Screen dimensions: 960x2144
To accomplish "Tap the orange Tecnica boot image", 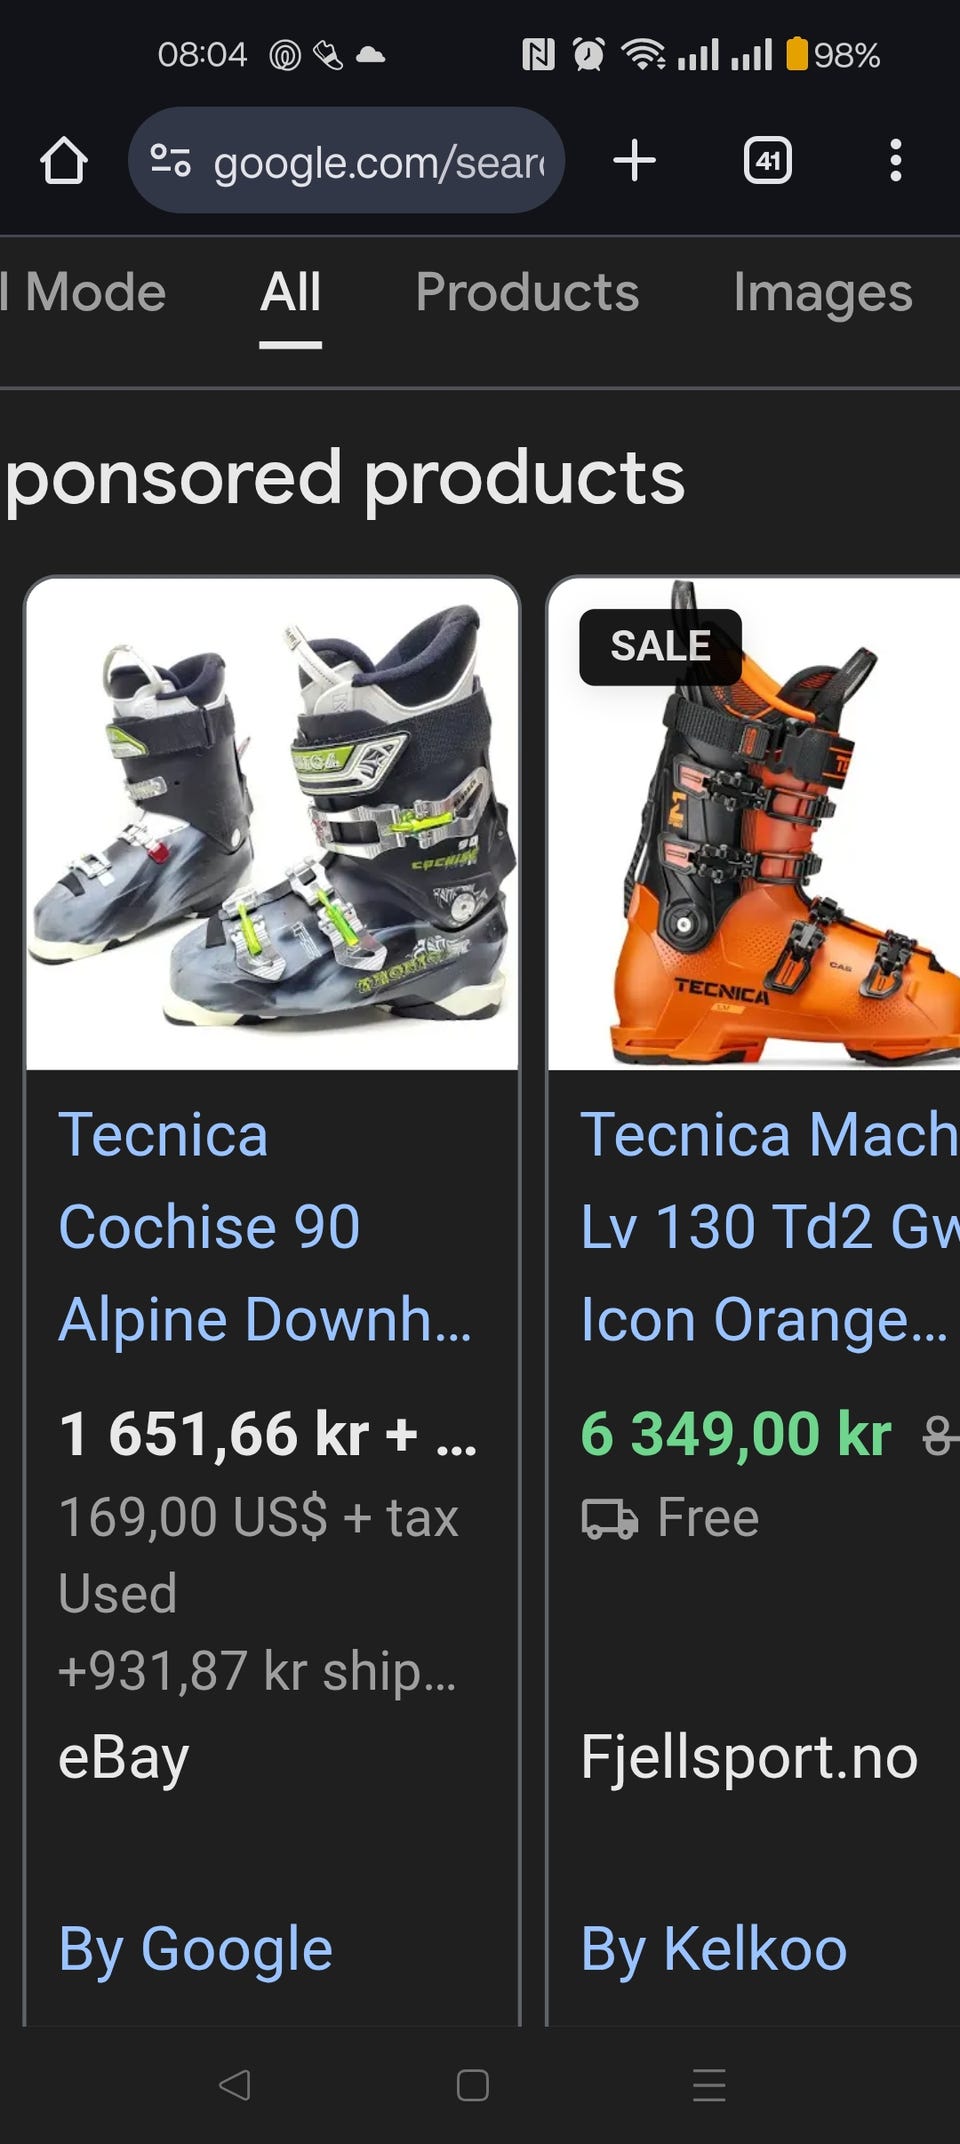I will 754,824.
